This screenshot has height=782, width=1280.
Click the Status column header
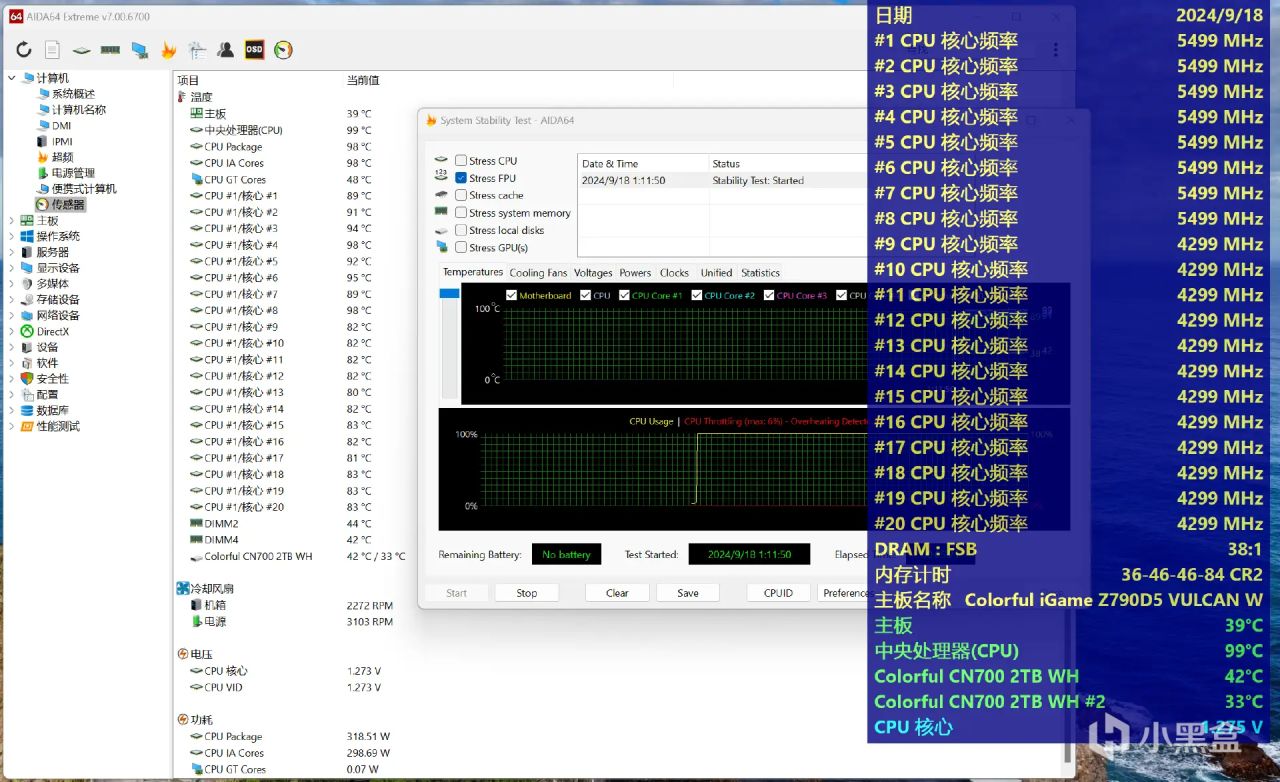788,164
